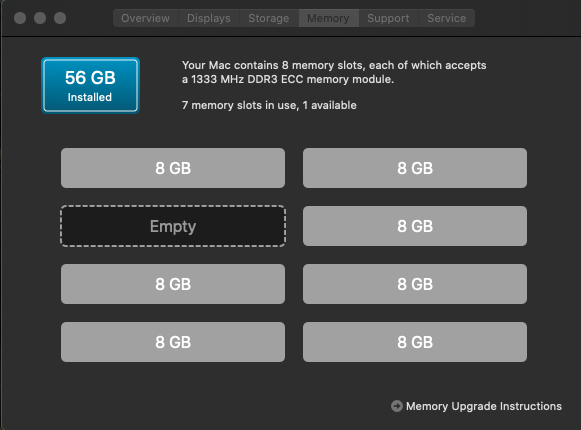Click the 56 GB Installed memory badge
The height and width of the screenshot is (430, 581).
pos(90,85)
